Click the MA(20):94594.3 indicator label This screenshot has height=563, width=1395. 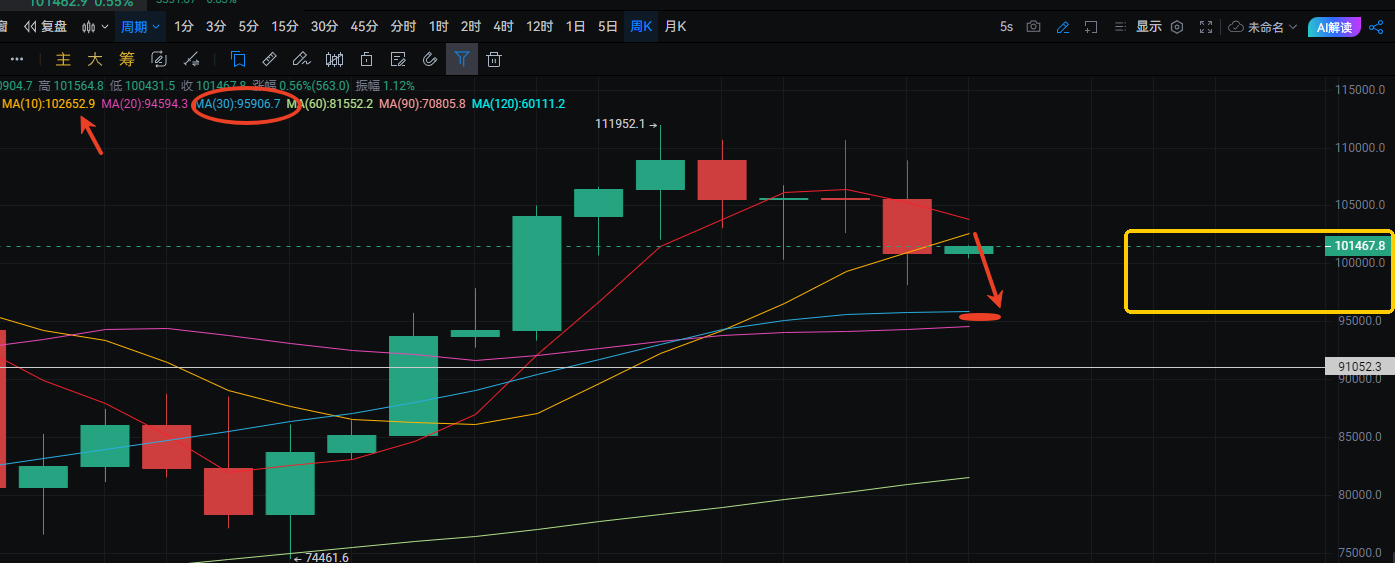[x=144, y=104]
